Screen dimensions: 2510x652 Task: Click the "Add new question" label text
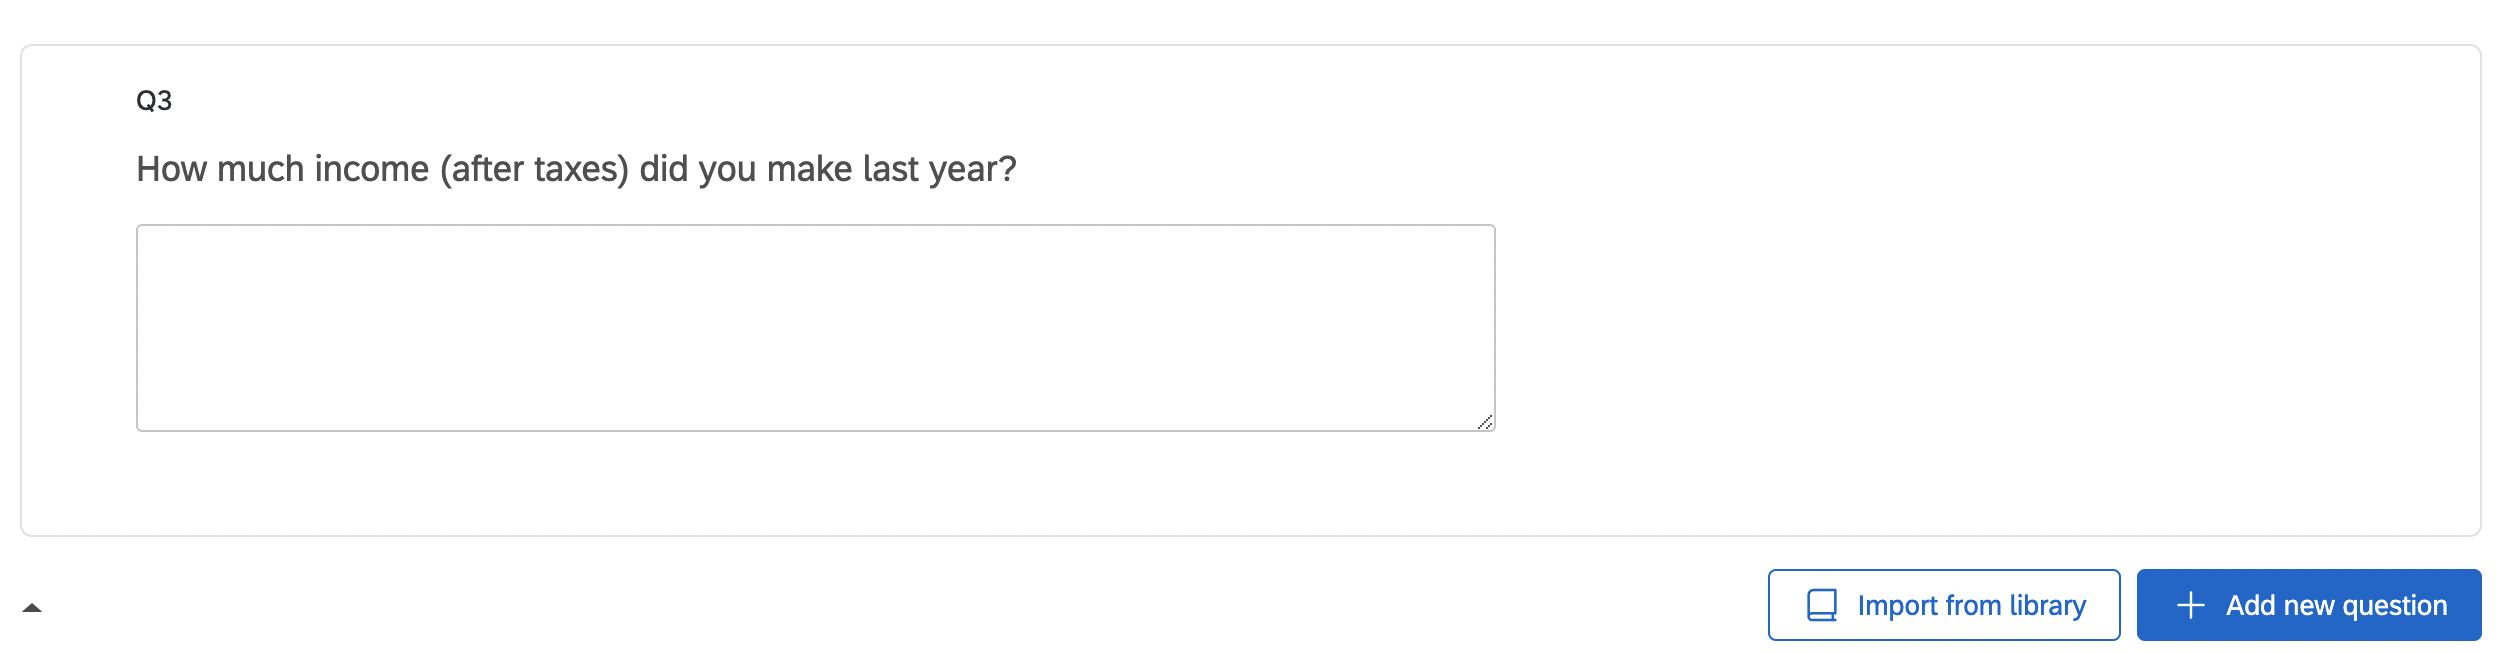click(2336, 605)
